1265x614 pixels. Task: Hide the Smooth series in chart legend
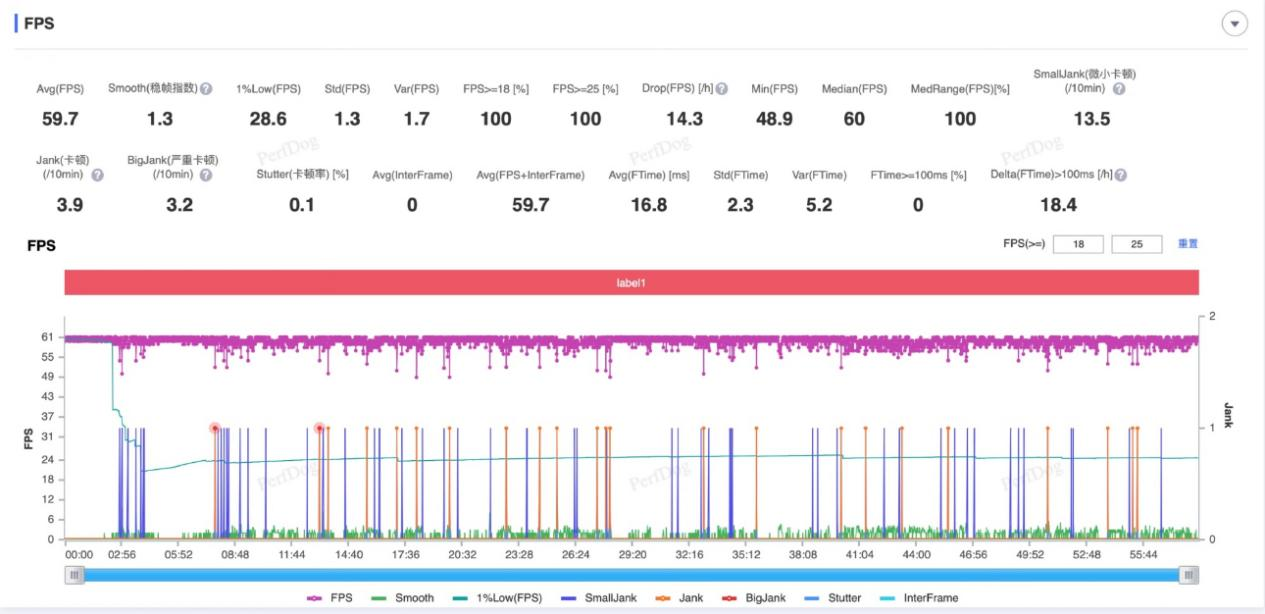pyautogui.click(x=403, y=598)
